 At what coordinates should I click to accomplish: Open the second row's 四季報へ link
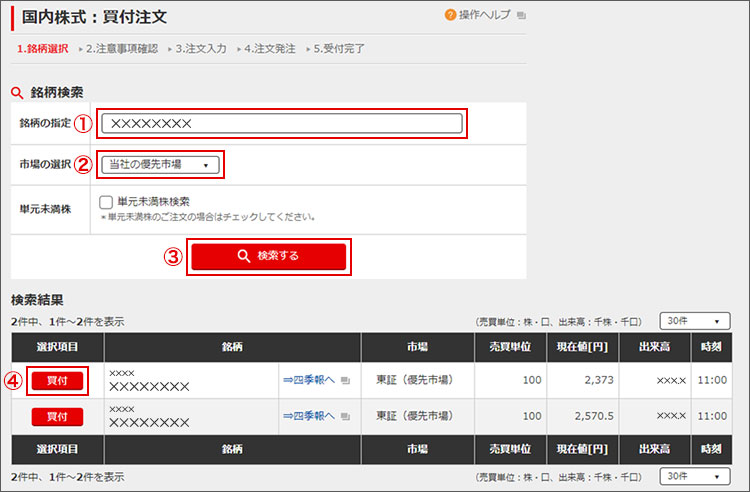pos(309,416)
